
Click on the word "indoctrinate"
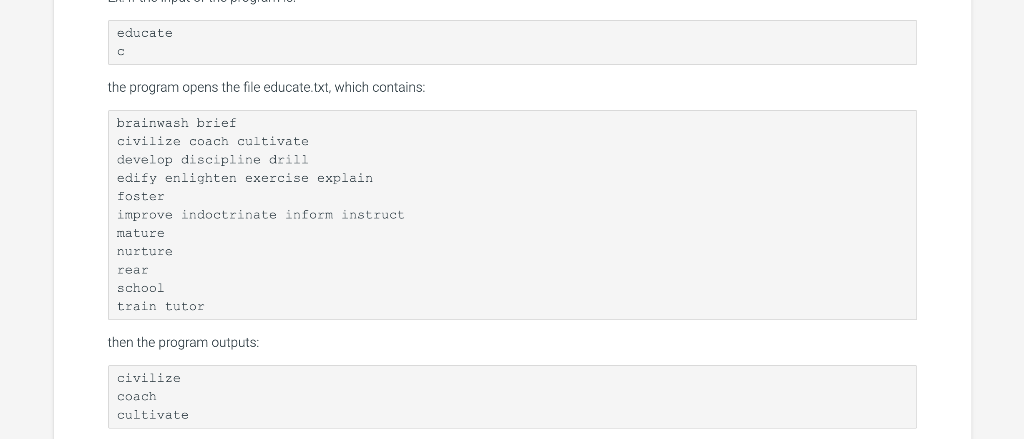[229, 215]
